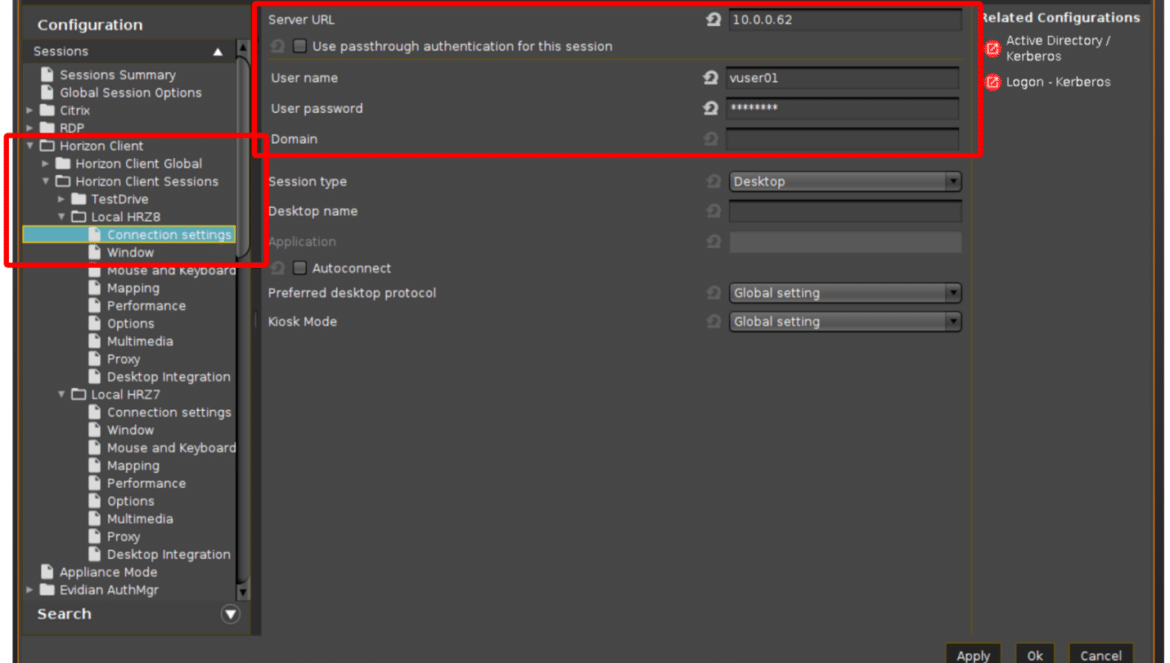Open the Logon - Kerberos link icon
The height and width of the screenshot is (663, 1170).
[x=992, y=82]
